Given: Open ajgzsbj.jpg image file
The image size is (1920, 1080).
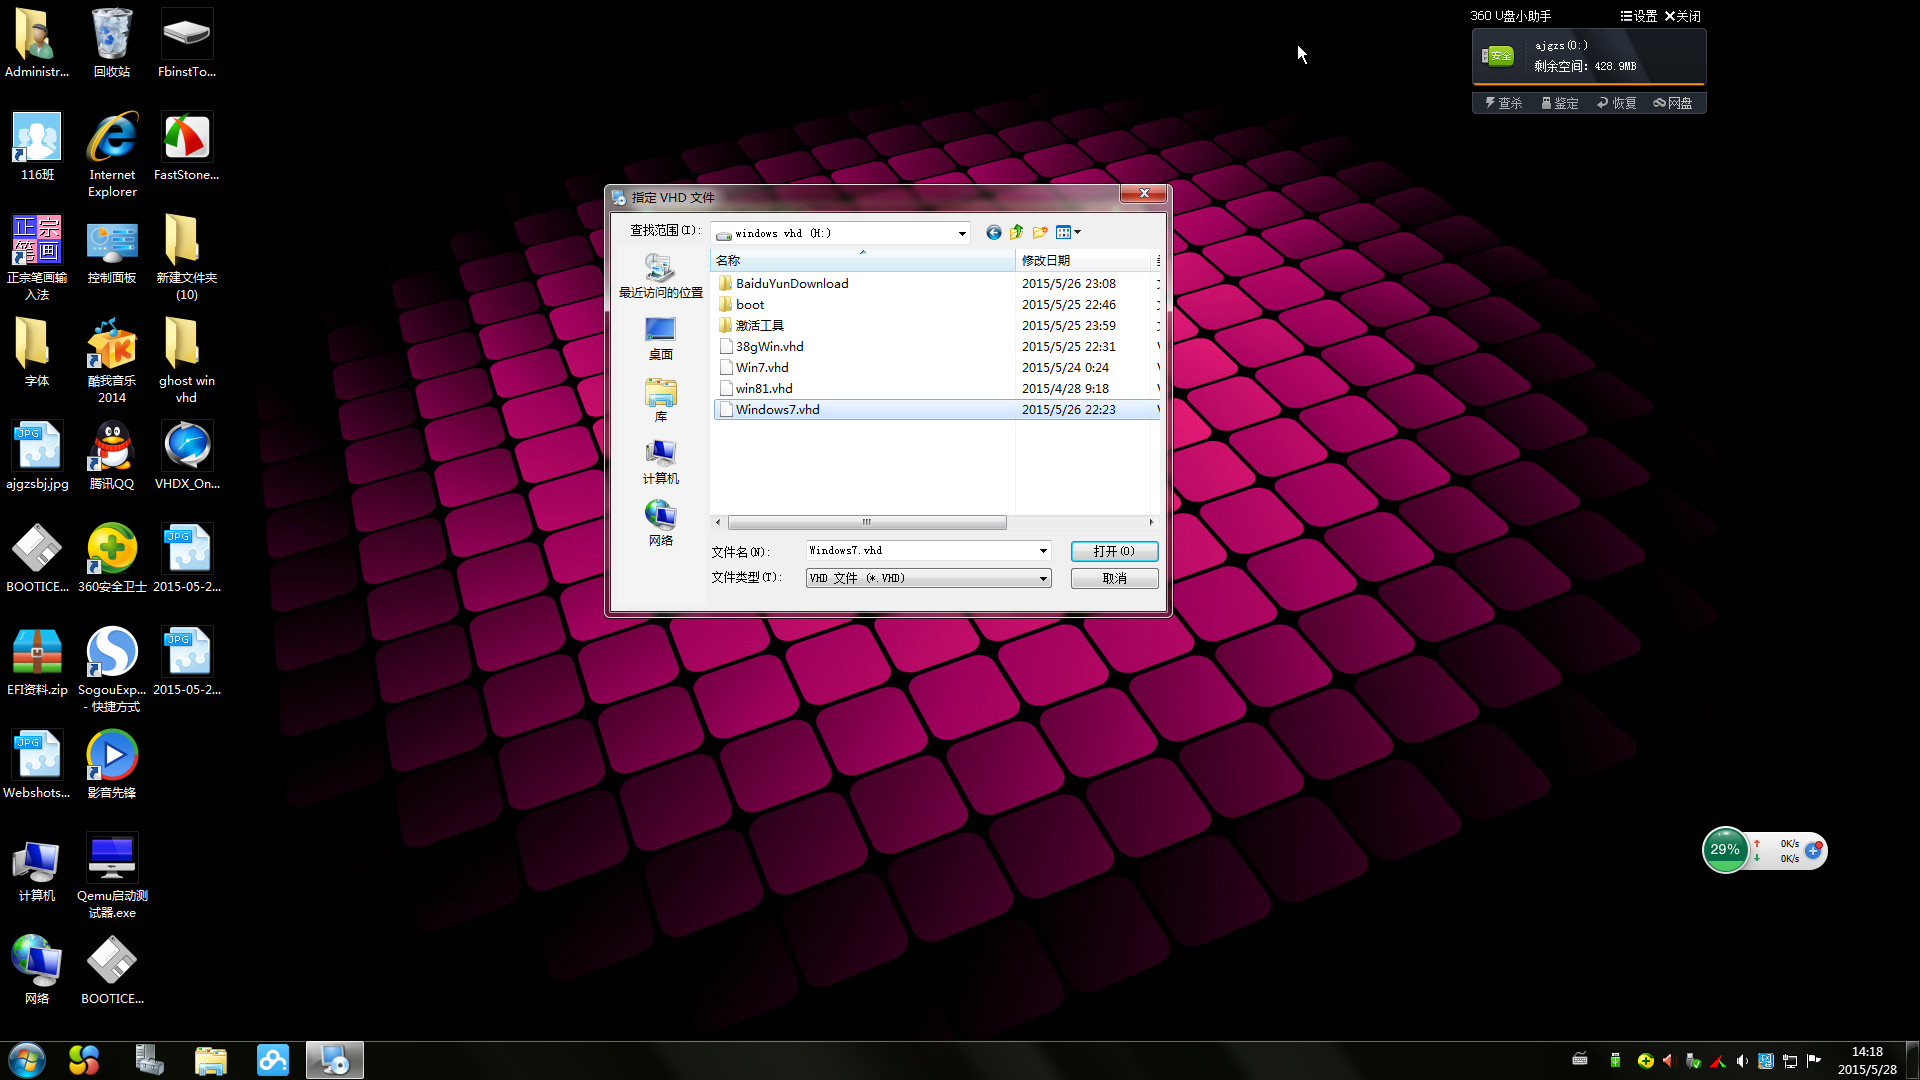Looking at the screenshot, I should pyautogui.click(x=37, y=456).
